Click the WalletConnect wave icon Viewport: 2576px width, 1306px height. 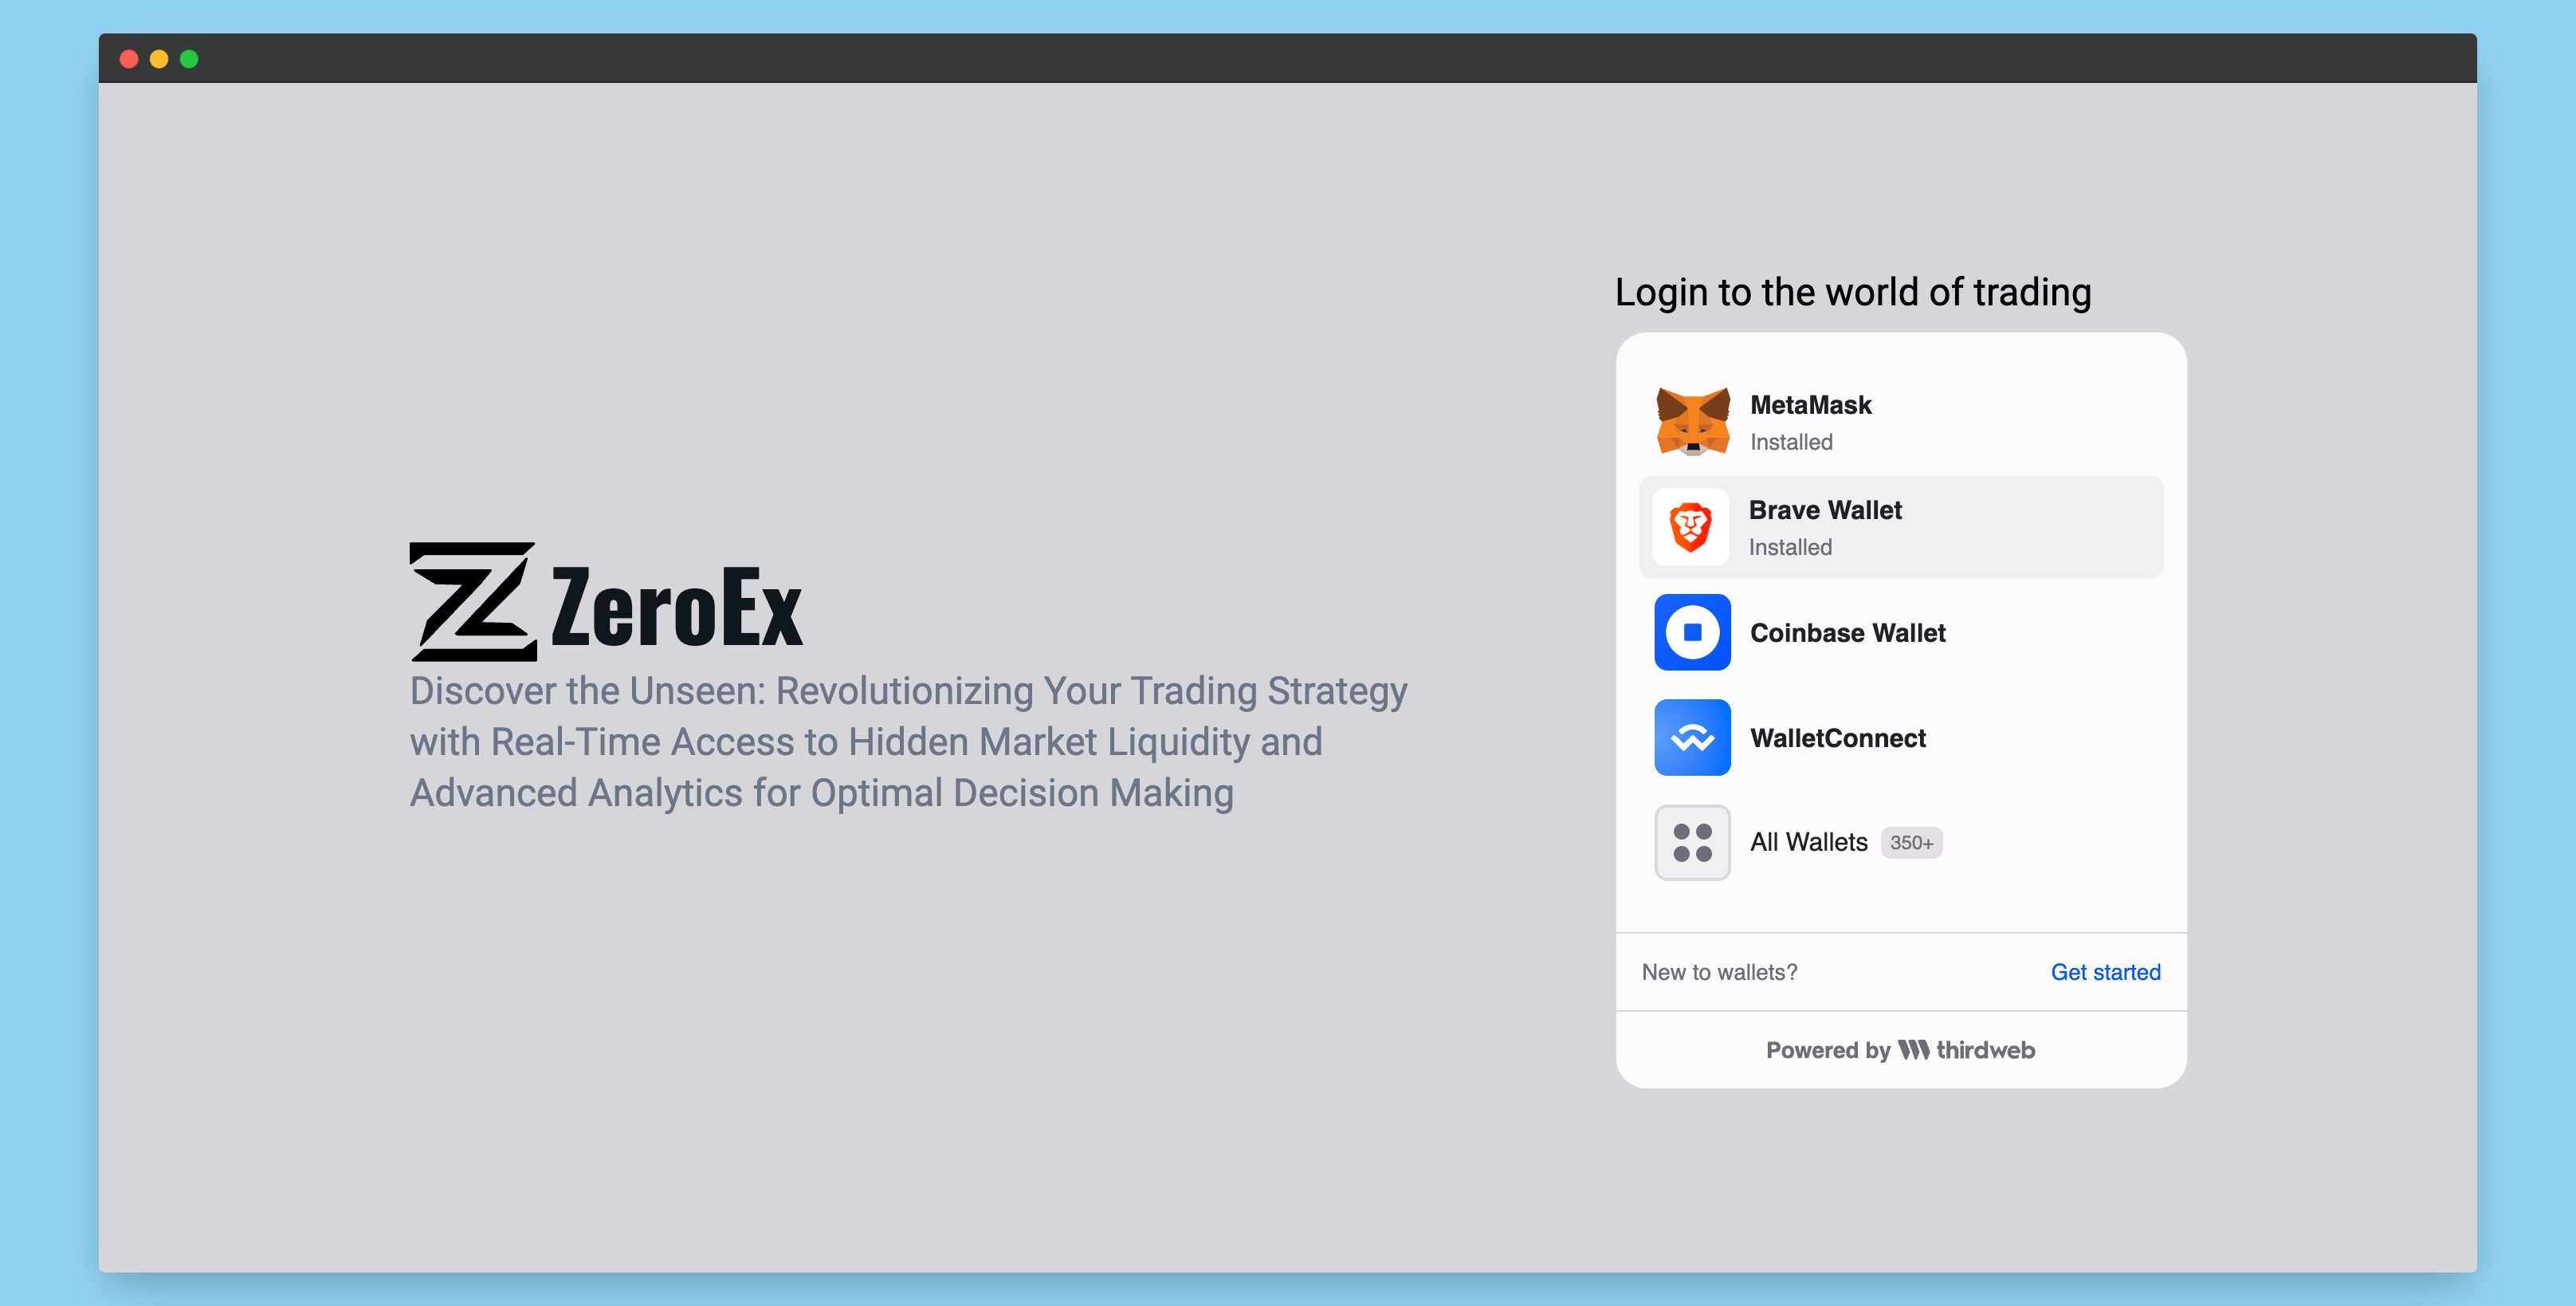1692,737
